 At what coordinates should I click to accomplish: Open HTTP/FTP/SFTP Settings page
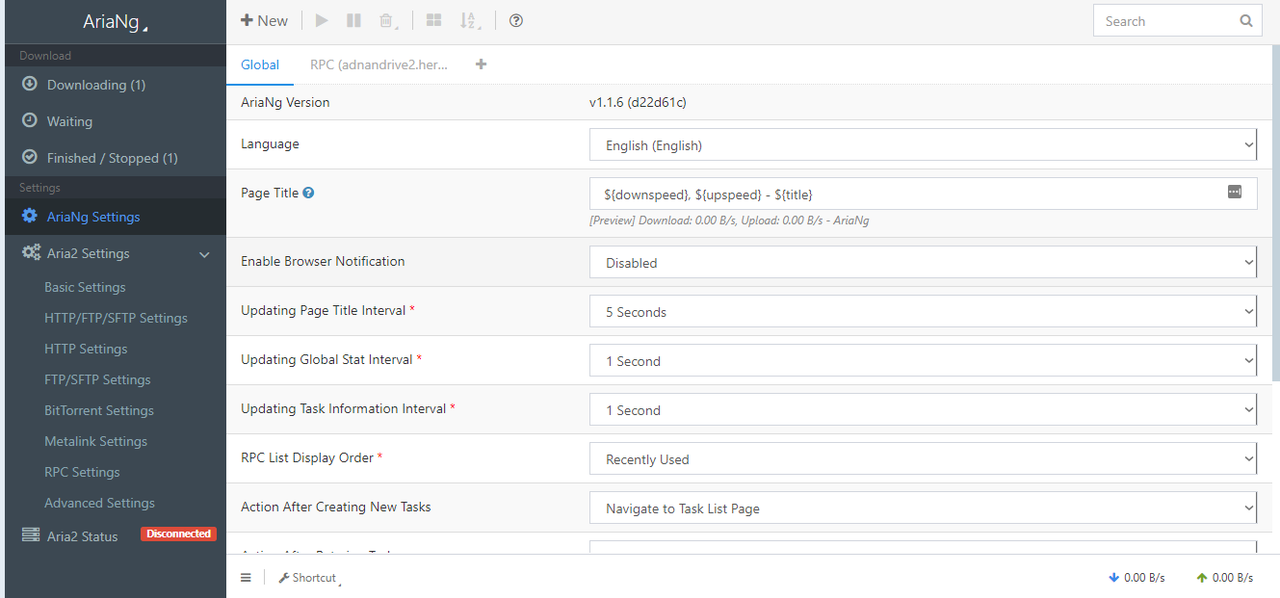click(x=116, y=318)
